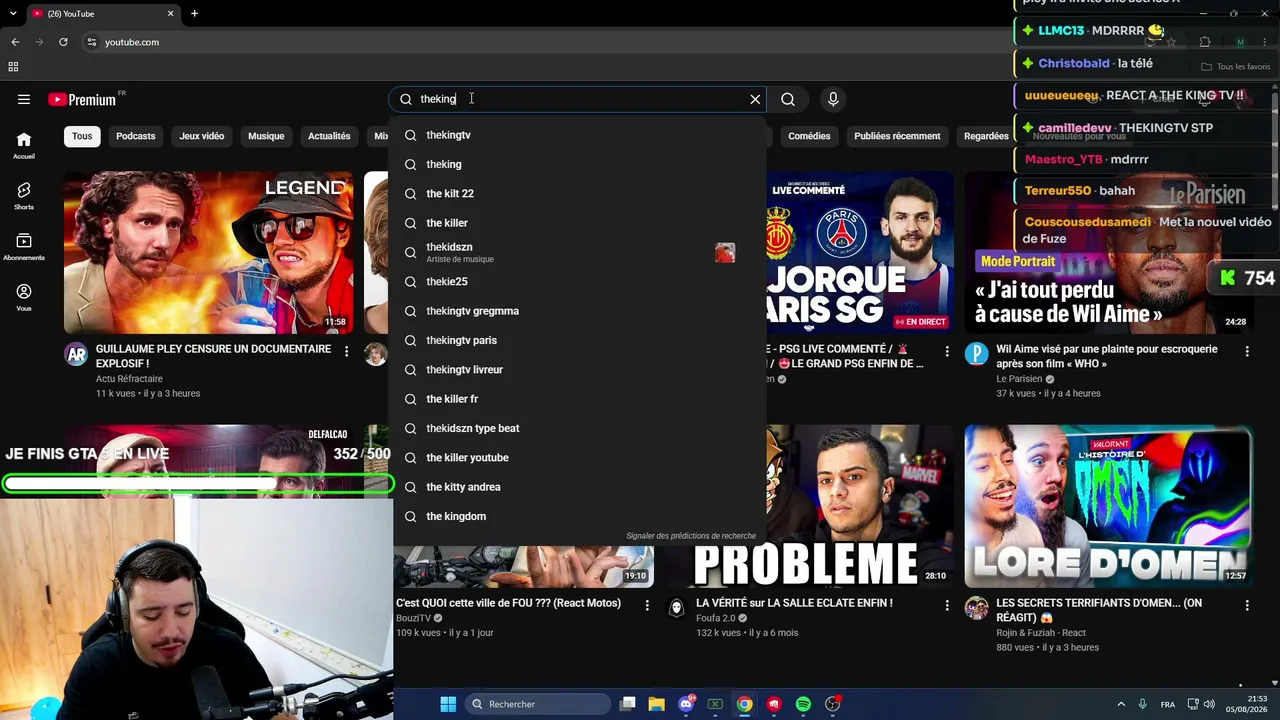Go back with the browser back arrow
This screenshot has width=1280, height=720.
click(x=15, y=42)
